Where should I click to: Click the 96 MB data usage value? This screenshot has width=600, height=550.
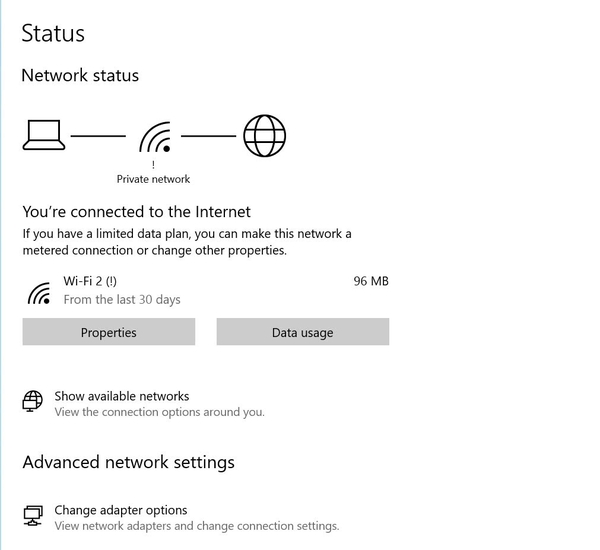click(x=371, y=281)
